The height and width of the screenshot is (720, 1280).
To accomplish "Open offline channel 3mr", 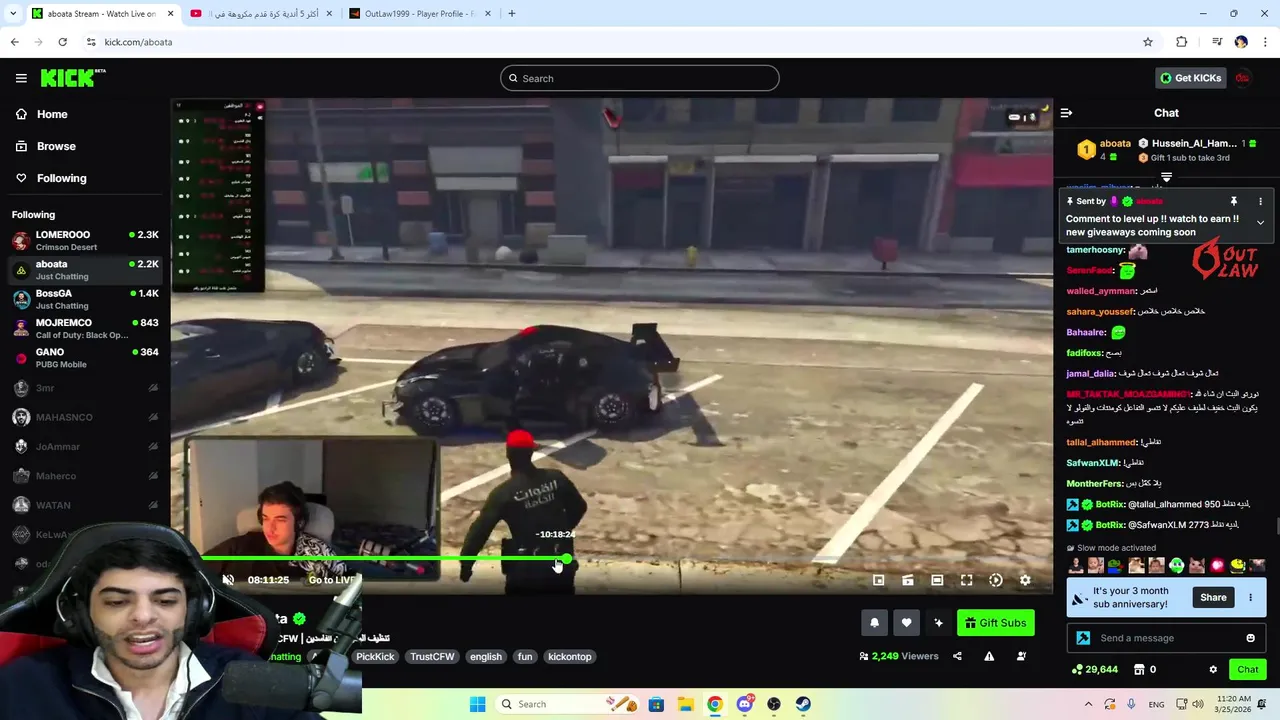I will pos(85,388).
